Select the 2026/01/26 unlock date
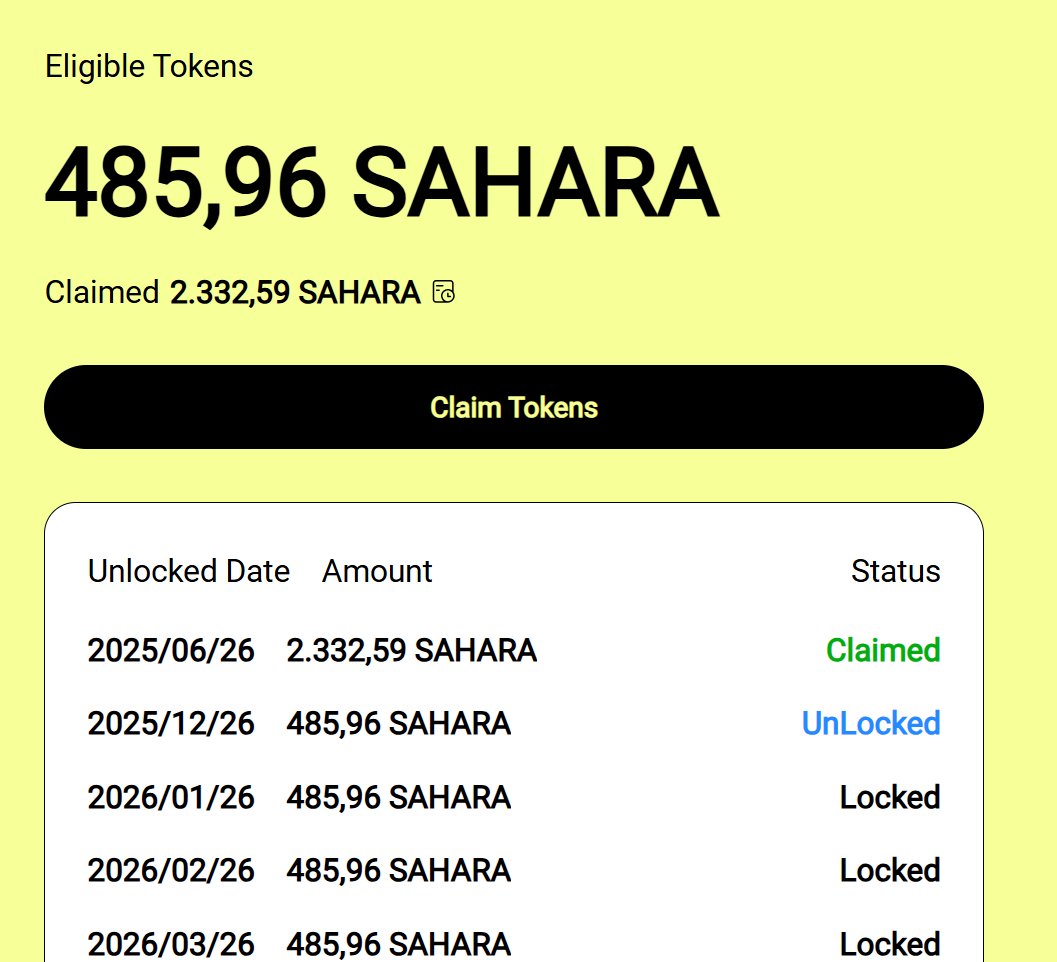This screenshot has height=962, width=1057. (x=171, y=798)
